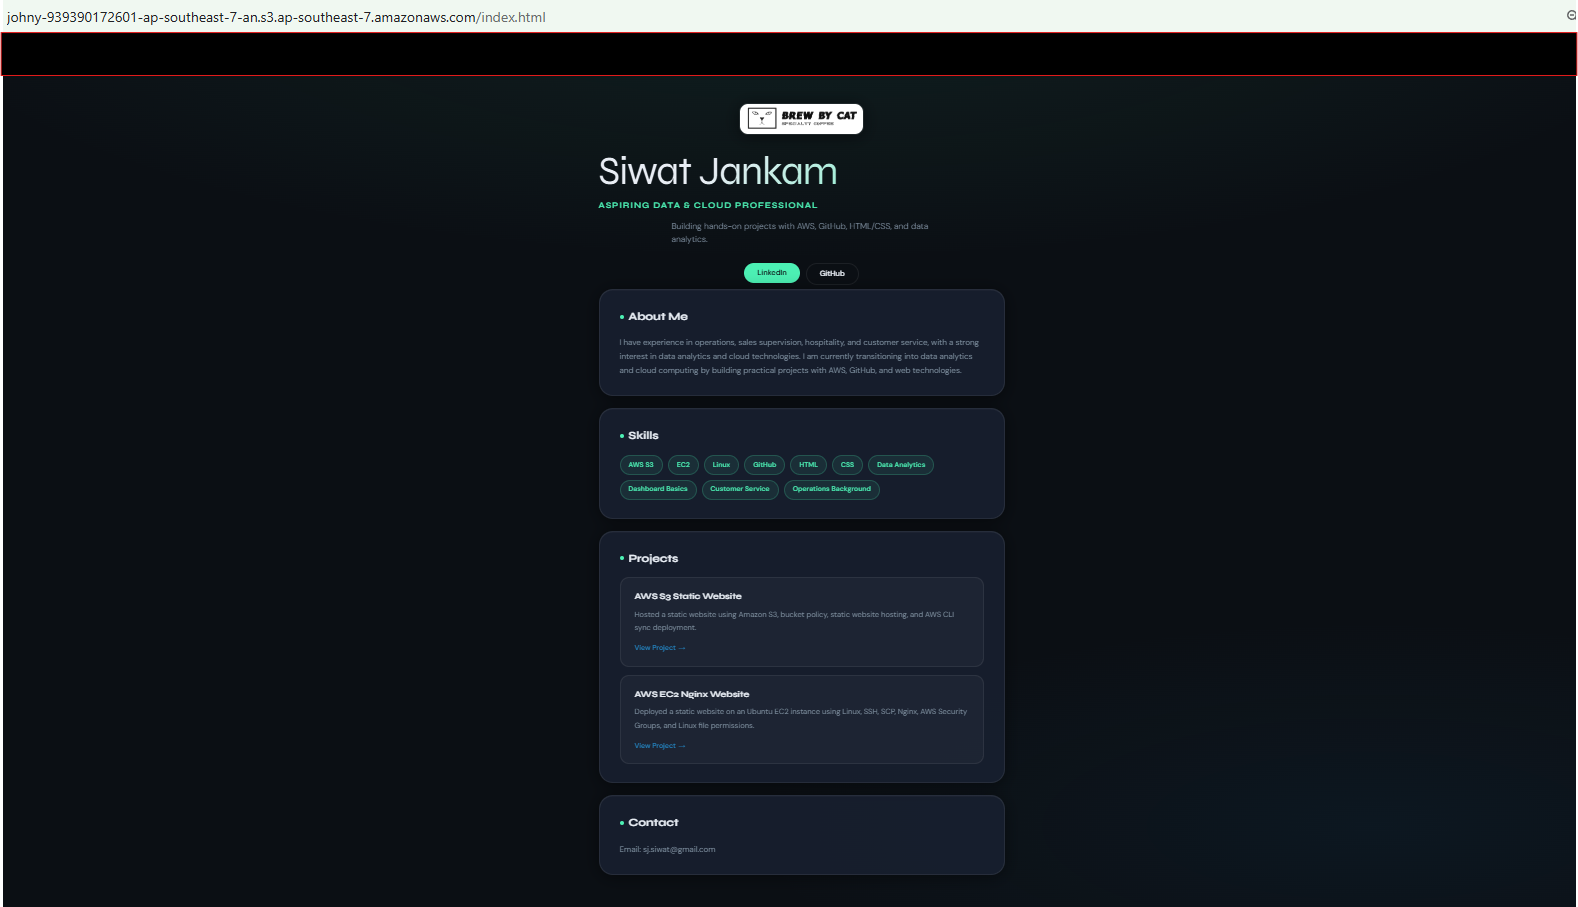Select the GitHub skill tag
The image size is (1578, 907).
tap(764, 465)
